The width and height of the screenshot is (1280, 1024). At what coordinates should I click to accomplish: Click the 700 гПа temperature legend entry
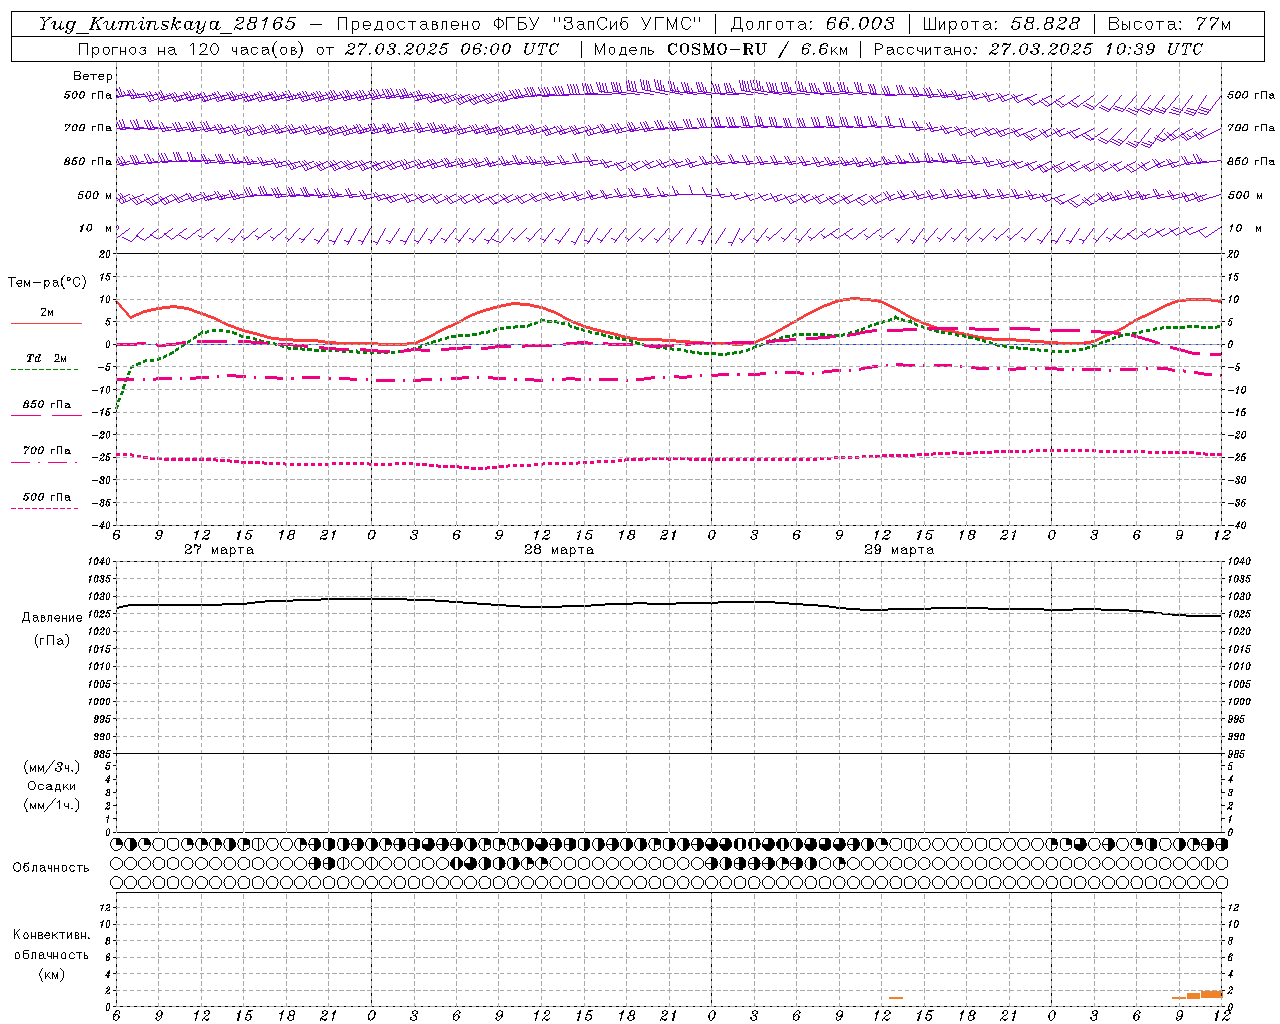pyautogui.click(x=46, y=451)
